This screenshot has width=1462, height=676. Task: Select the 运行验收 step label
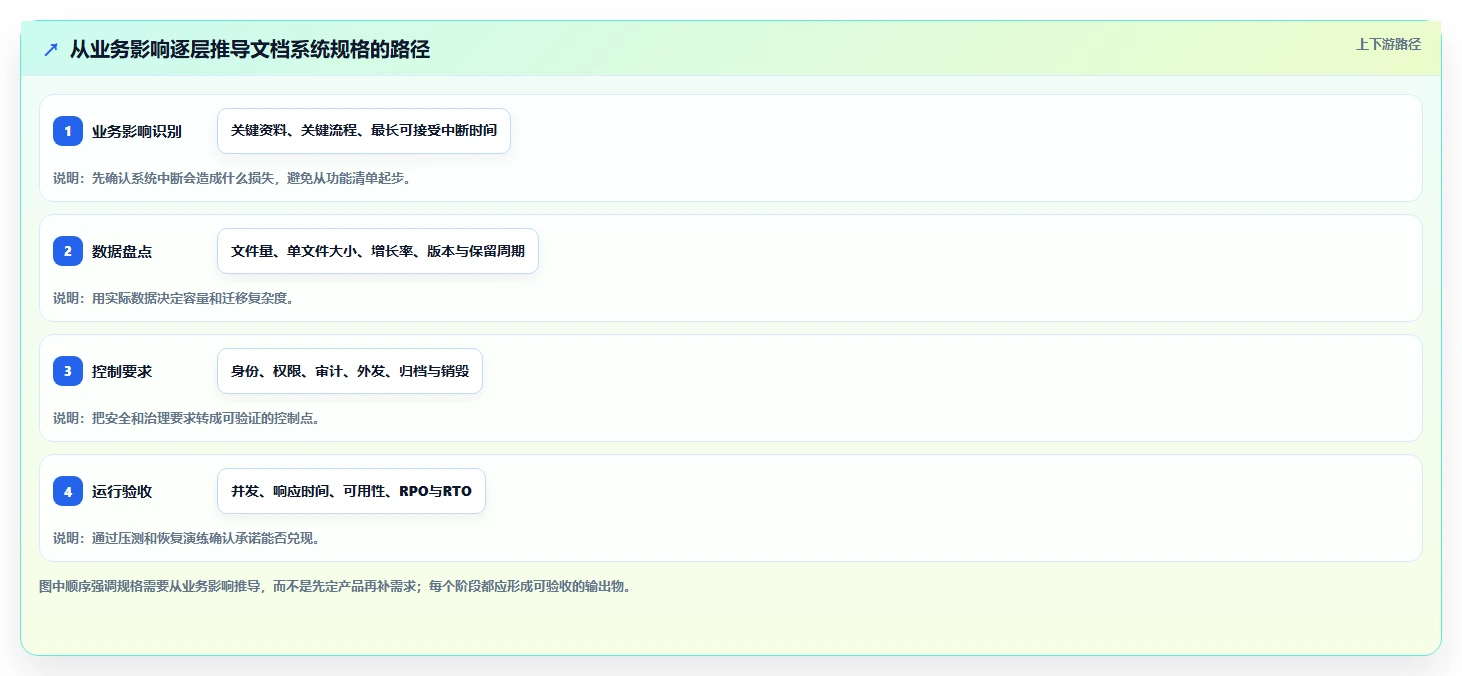[x=122, y=491]
